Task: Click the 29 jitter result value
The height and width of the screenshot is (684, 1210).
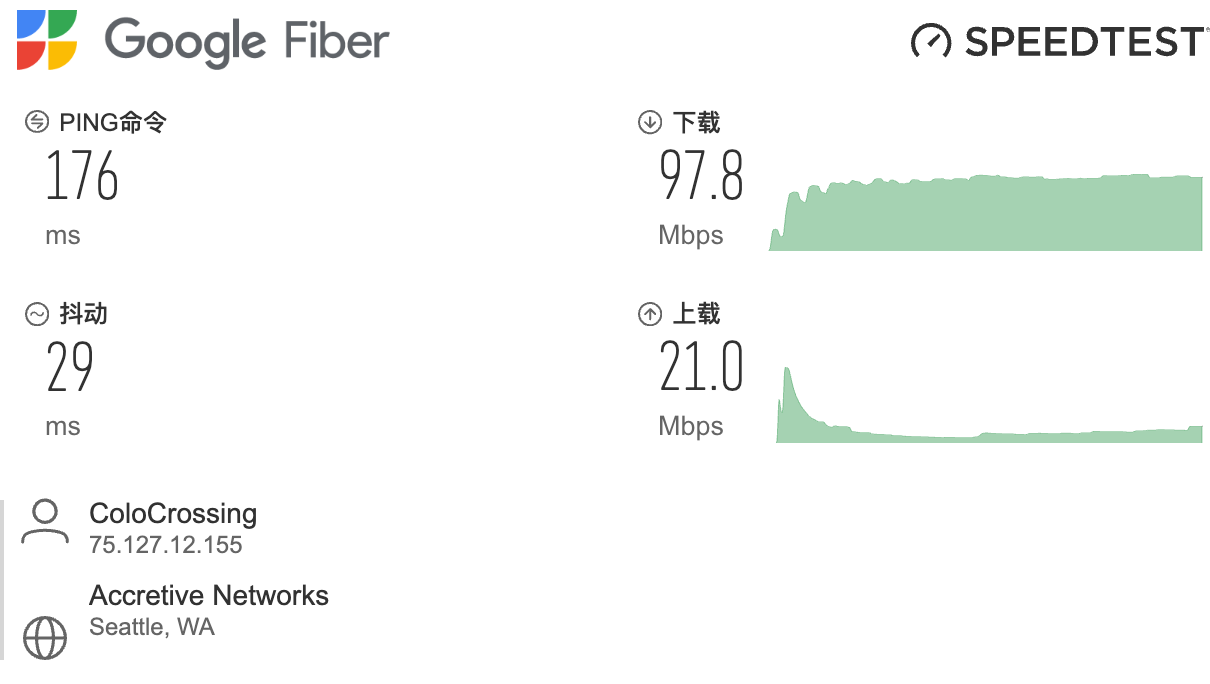Action: [70, 368]
